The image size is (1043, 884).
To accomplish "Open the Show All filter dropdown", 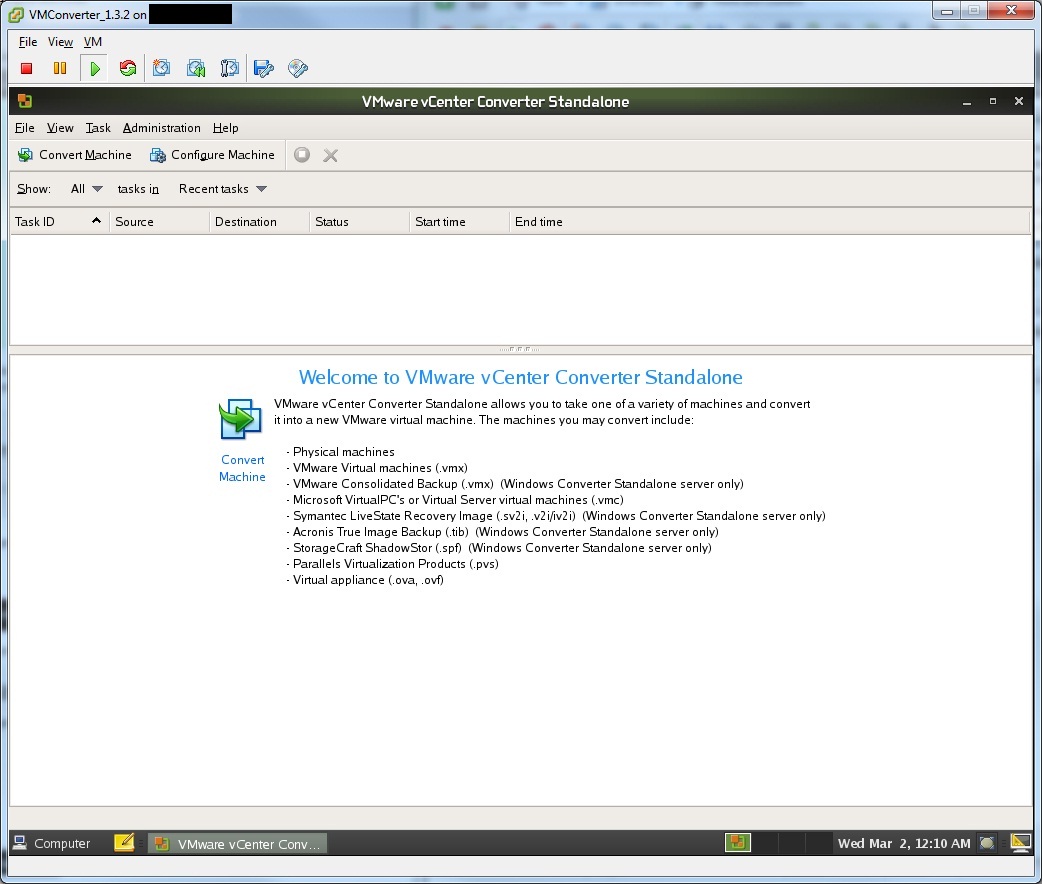I will (86, 189).
